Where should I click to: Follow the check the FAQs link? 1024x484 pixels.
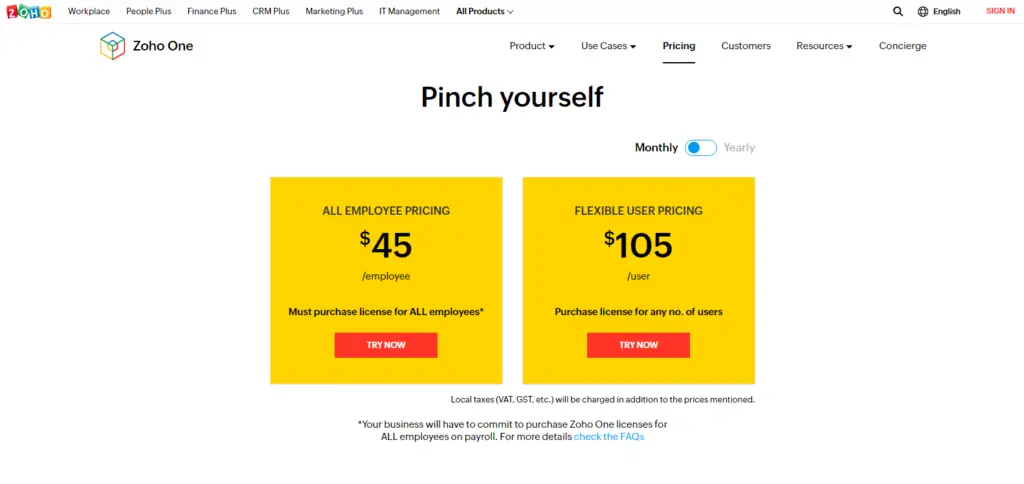[609, 436]
